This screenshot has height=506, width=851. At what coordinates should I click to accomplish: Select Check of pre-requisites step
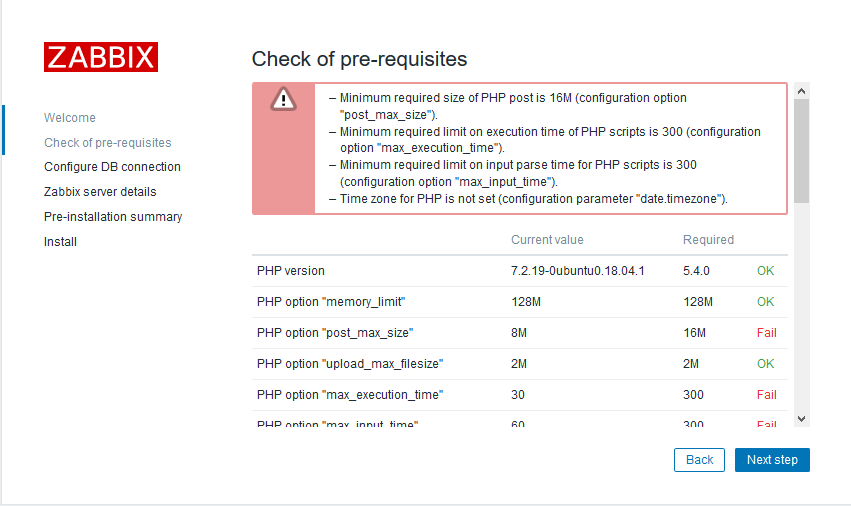point(107,143)
